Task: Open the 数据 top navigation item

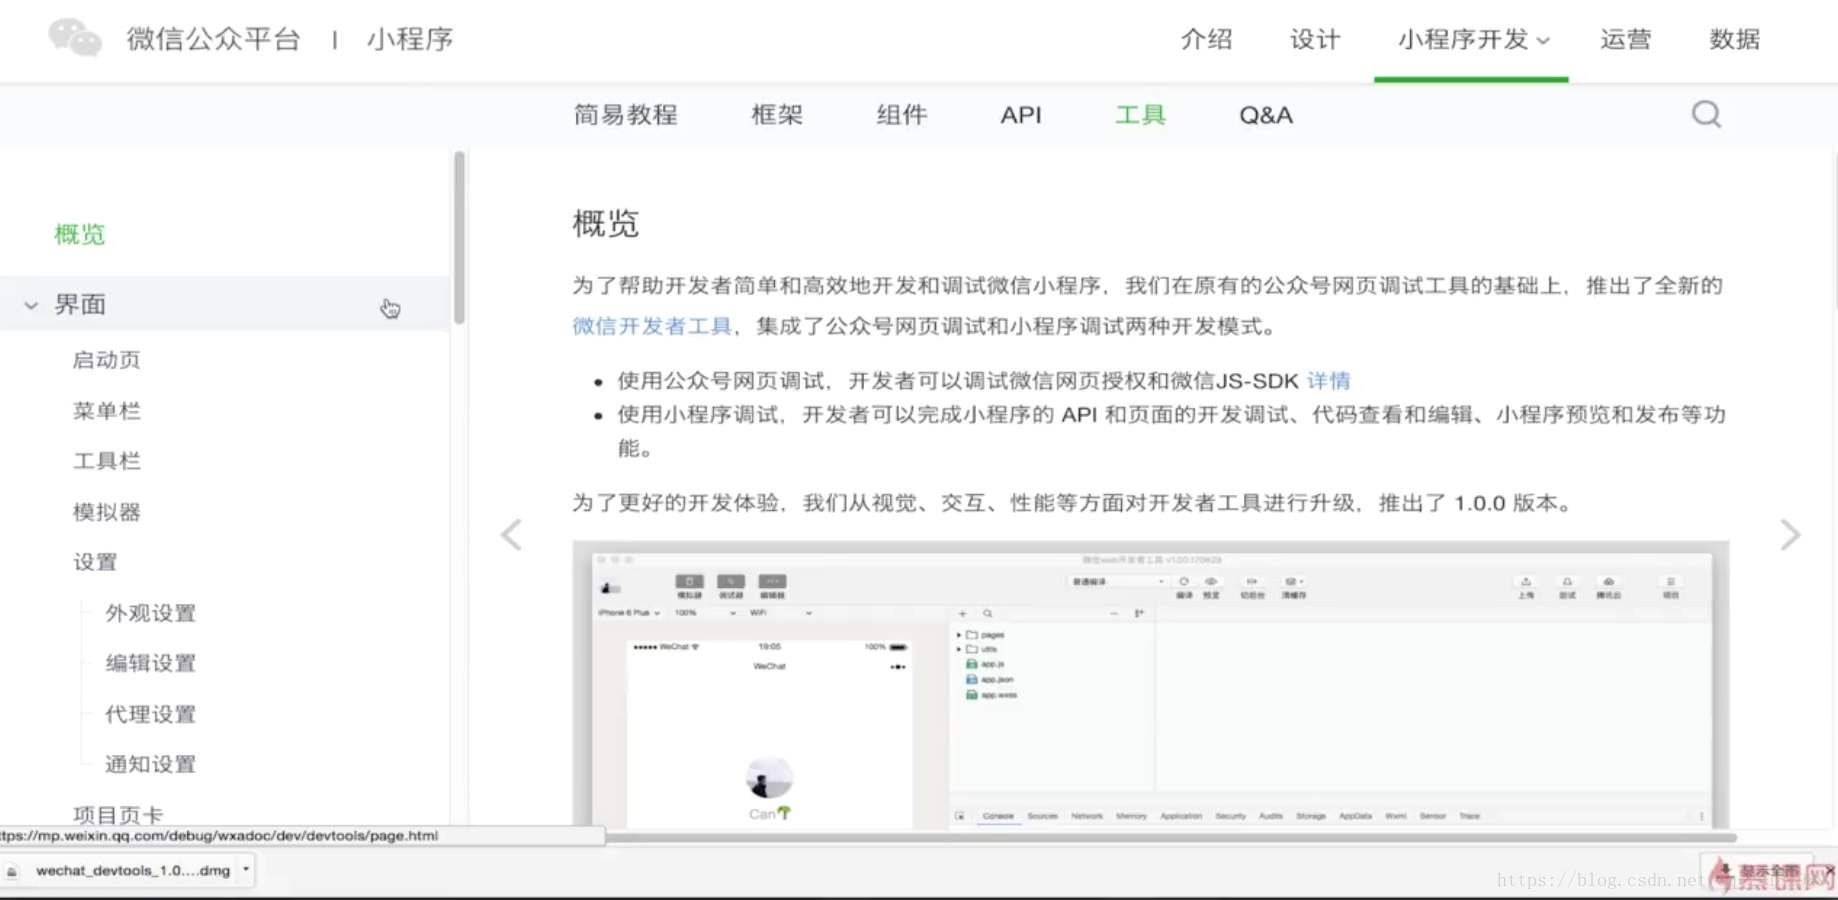Action: point(1734,39)
